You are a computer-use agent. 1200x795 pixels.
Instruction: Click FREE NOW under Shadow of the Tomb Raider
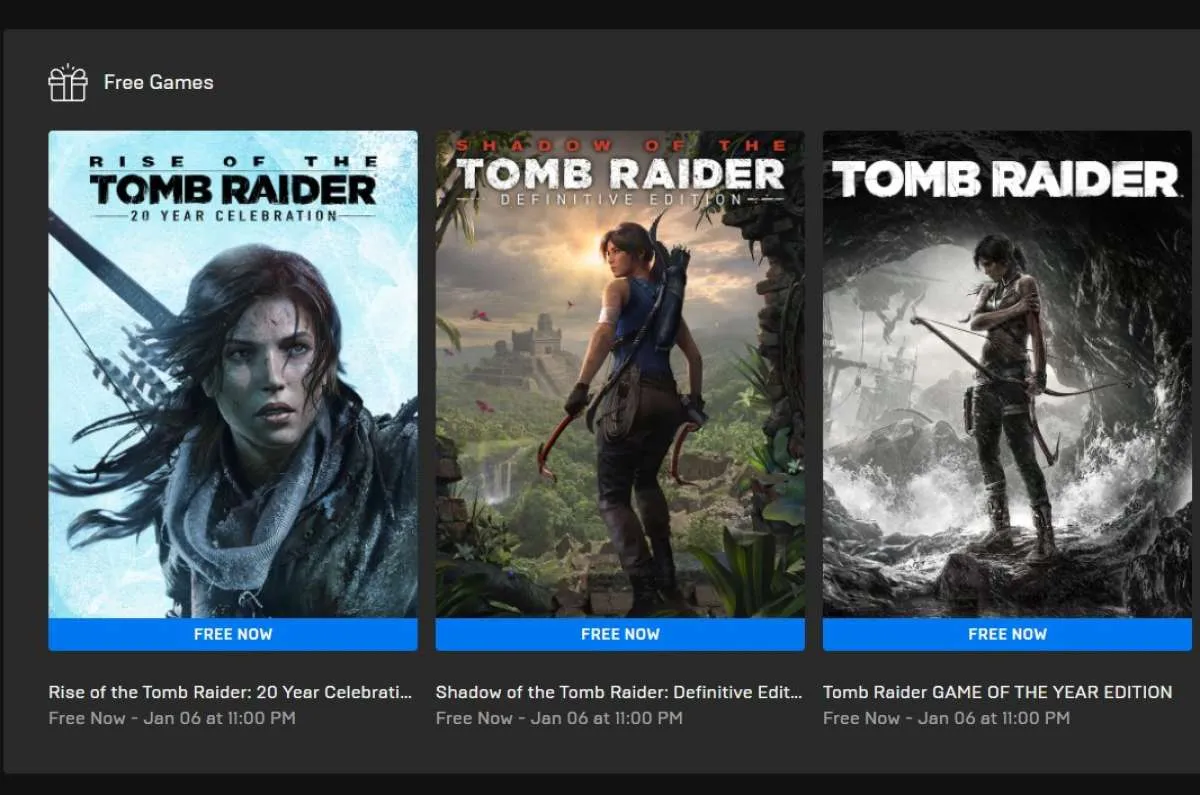[x=620, y=634]
